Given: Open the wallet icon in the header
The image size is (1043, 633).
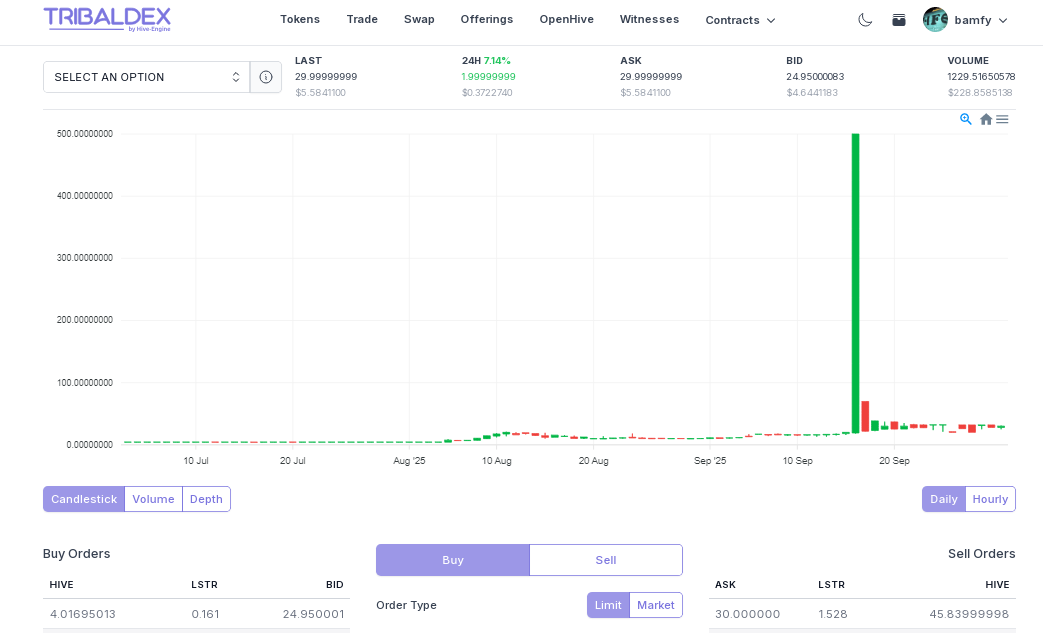Looking at the screenshot, I should pos(899,20).
